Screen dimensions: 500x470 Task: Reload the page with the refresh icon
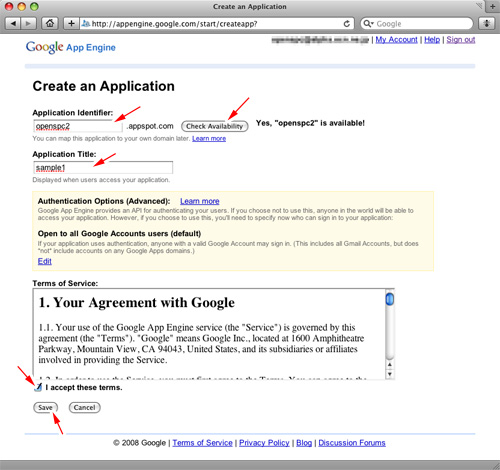point(347,24)
